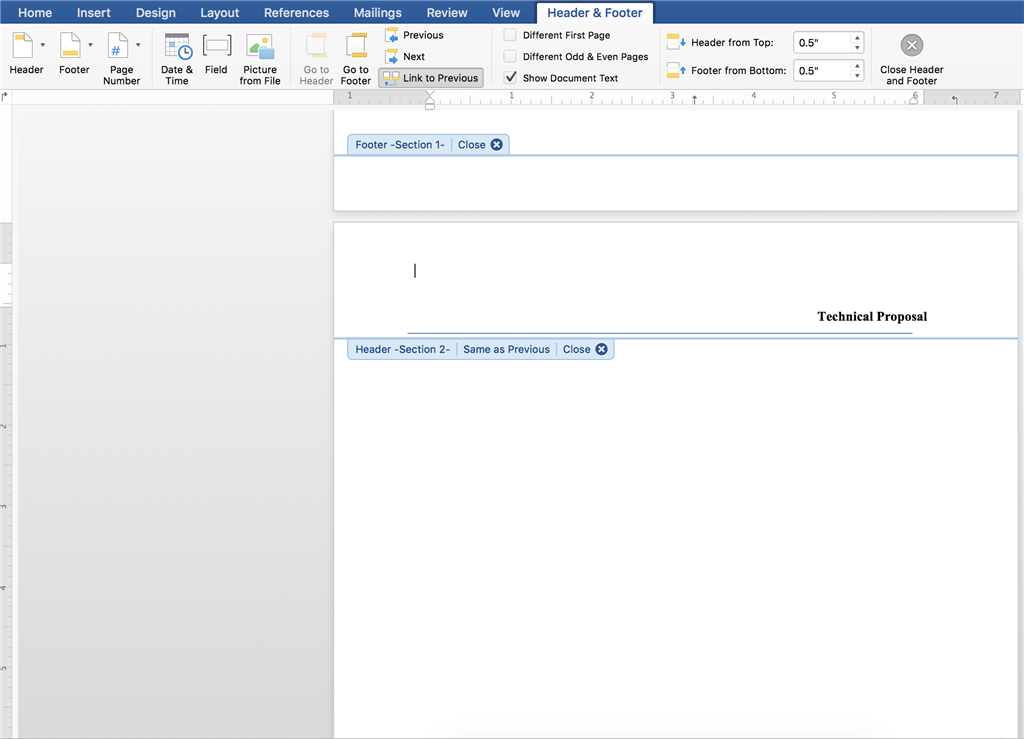
Task: Click the center tab stop on ruler
Action: 694,99
